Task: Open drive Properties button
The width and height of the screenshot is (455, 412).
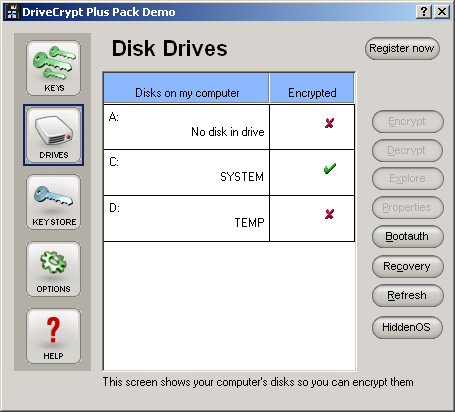Action: pyautogui.click(x=407, y=207)
